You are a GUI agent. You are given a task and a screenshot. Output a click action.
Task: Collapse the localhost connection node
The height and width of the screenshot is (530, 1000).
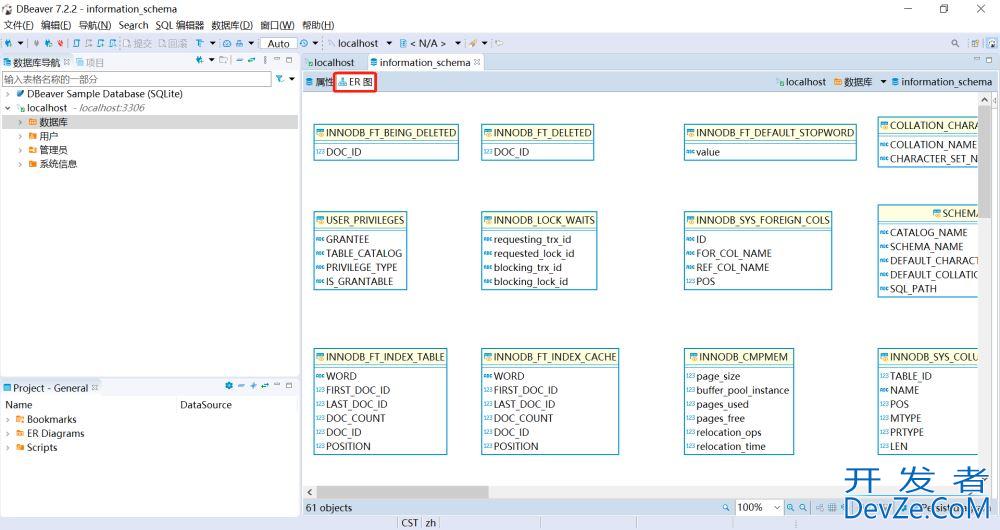click(8, 108)
